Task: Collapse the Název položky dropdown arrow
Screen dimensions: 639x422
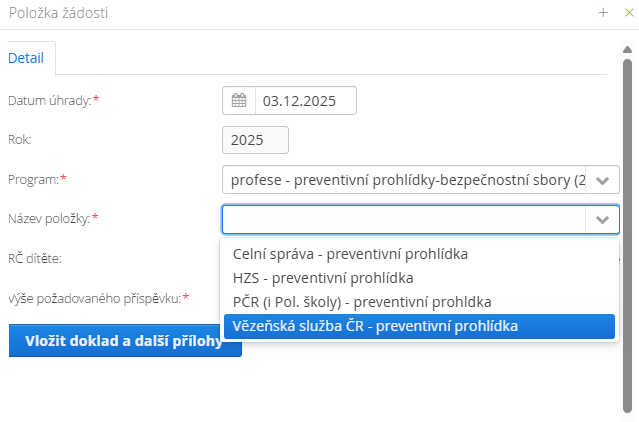Action: [602, 219]
